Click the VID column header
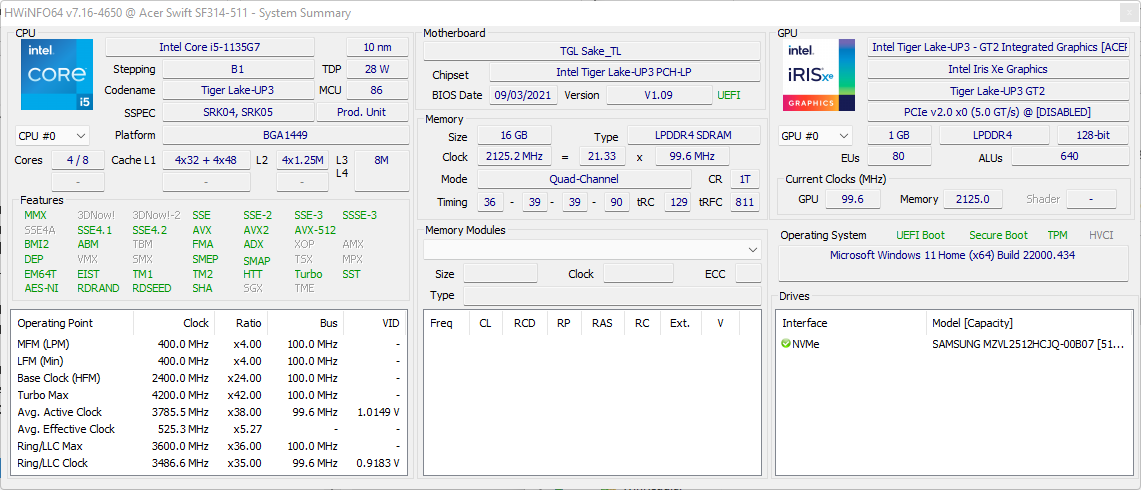This screenshot has width=1141, height=490. (374, 323)
